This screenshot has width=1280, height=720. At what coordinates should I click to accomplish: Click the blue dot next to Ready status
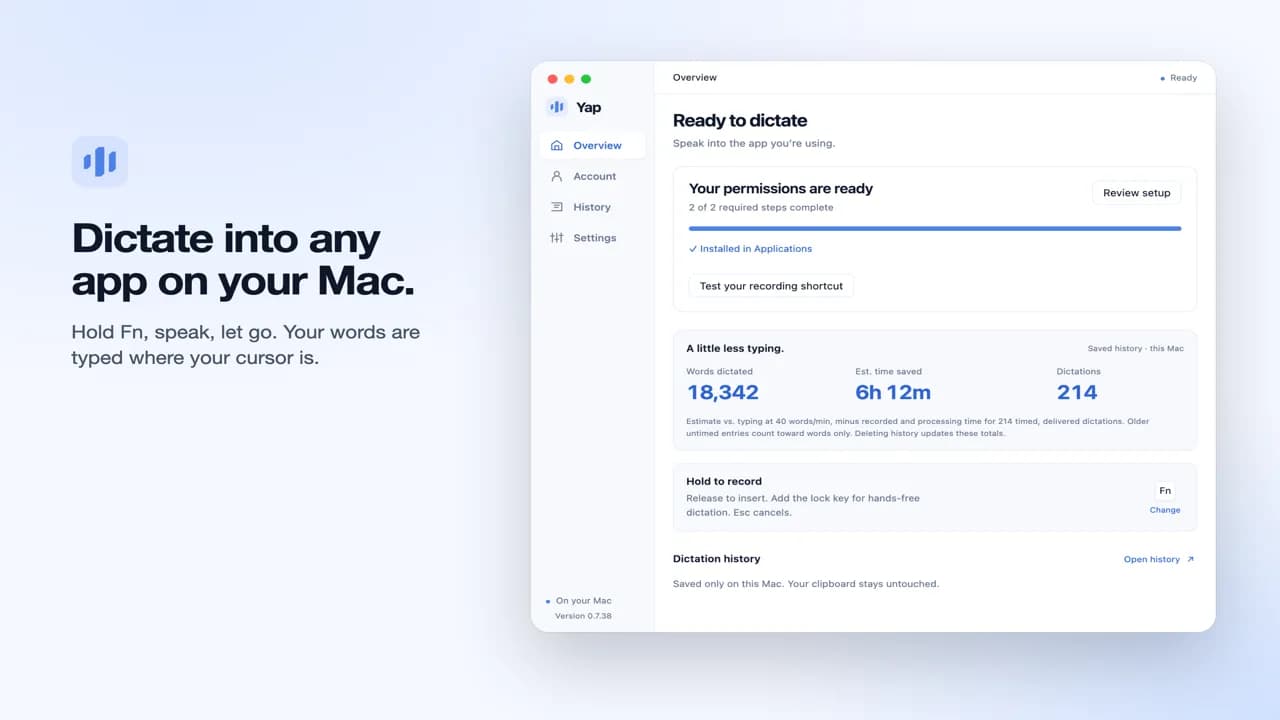click(x=1162, y=78)
